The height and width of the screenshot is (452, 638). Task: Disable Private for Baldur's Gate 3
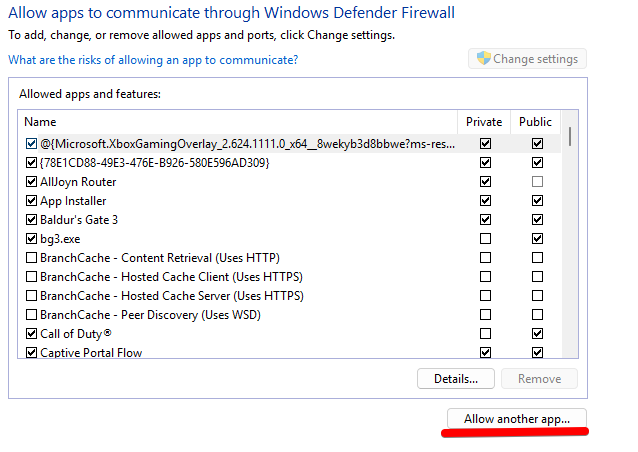(486, 220)
